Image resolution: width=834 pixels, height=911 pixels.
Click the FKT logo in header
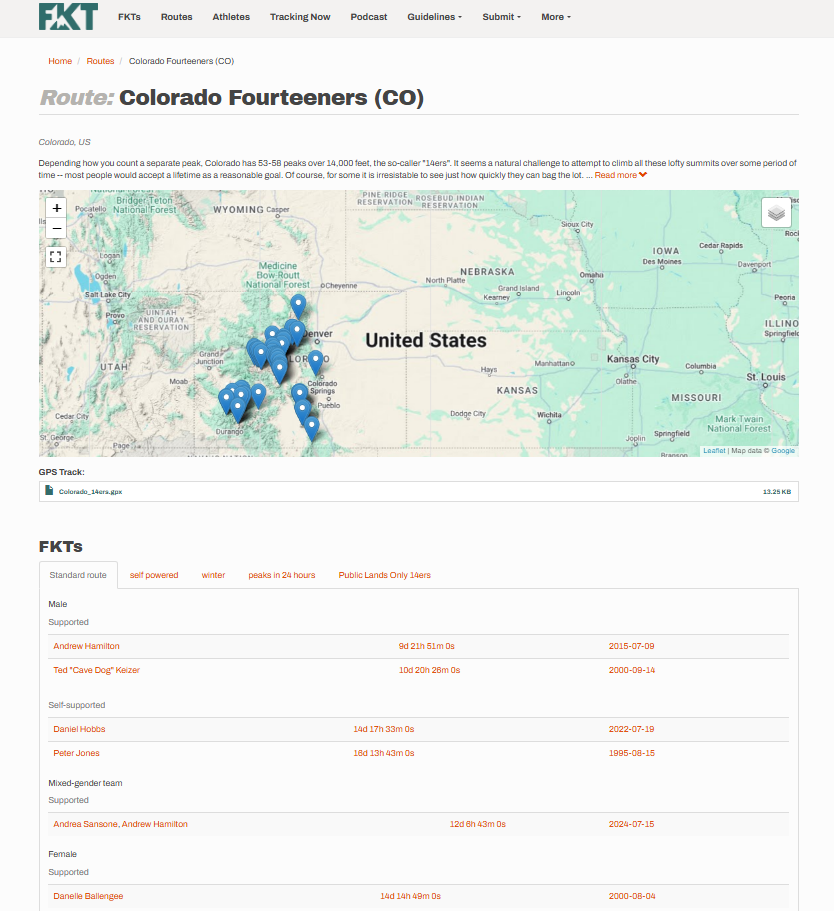coord(68,16)
